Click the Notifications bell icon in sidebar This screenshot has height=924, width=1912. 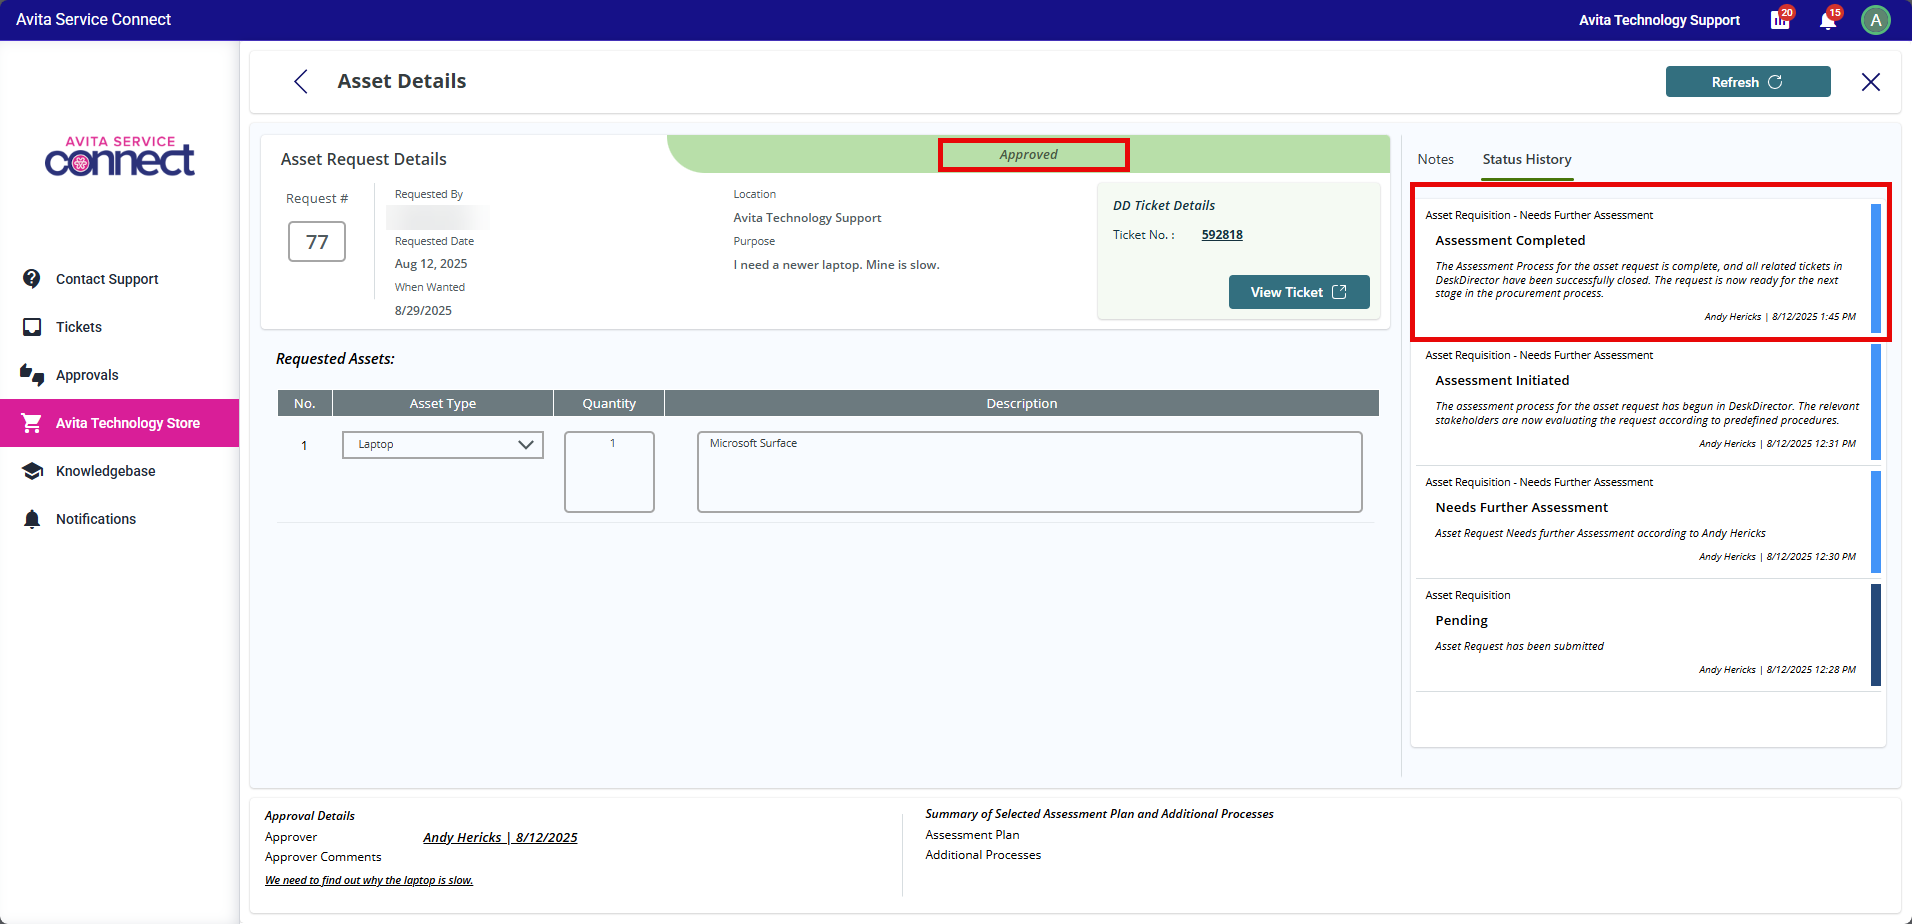click(32, 519)
